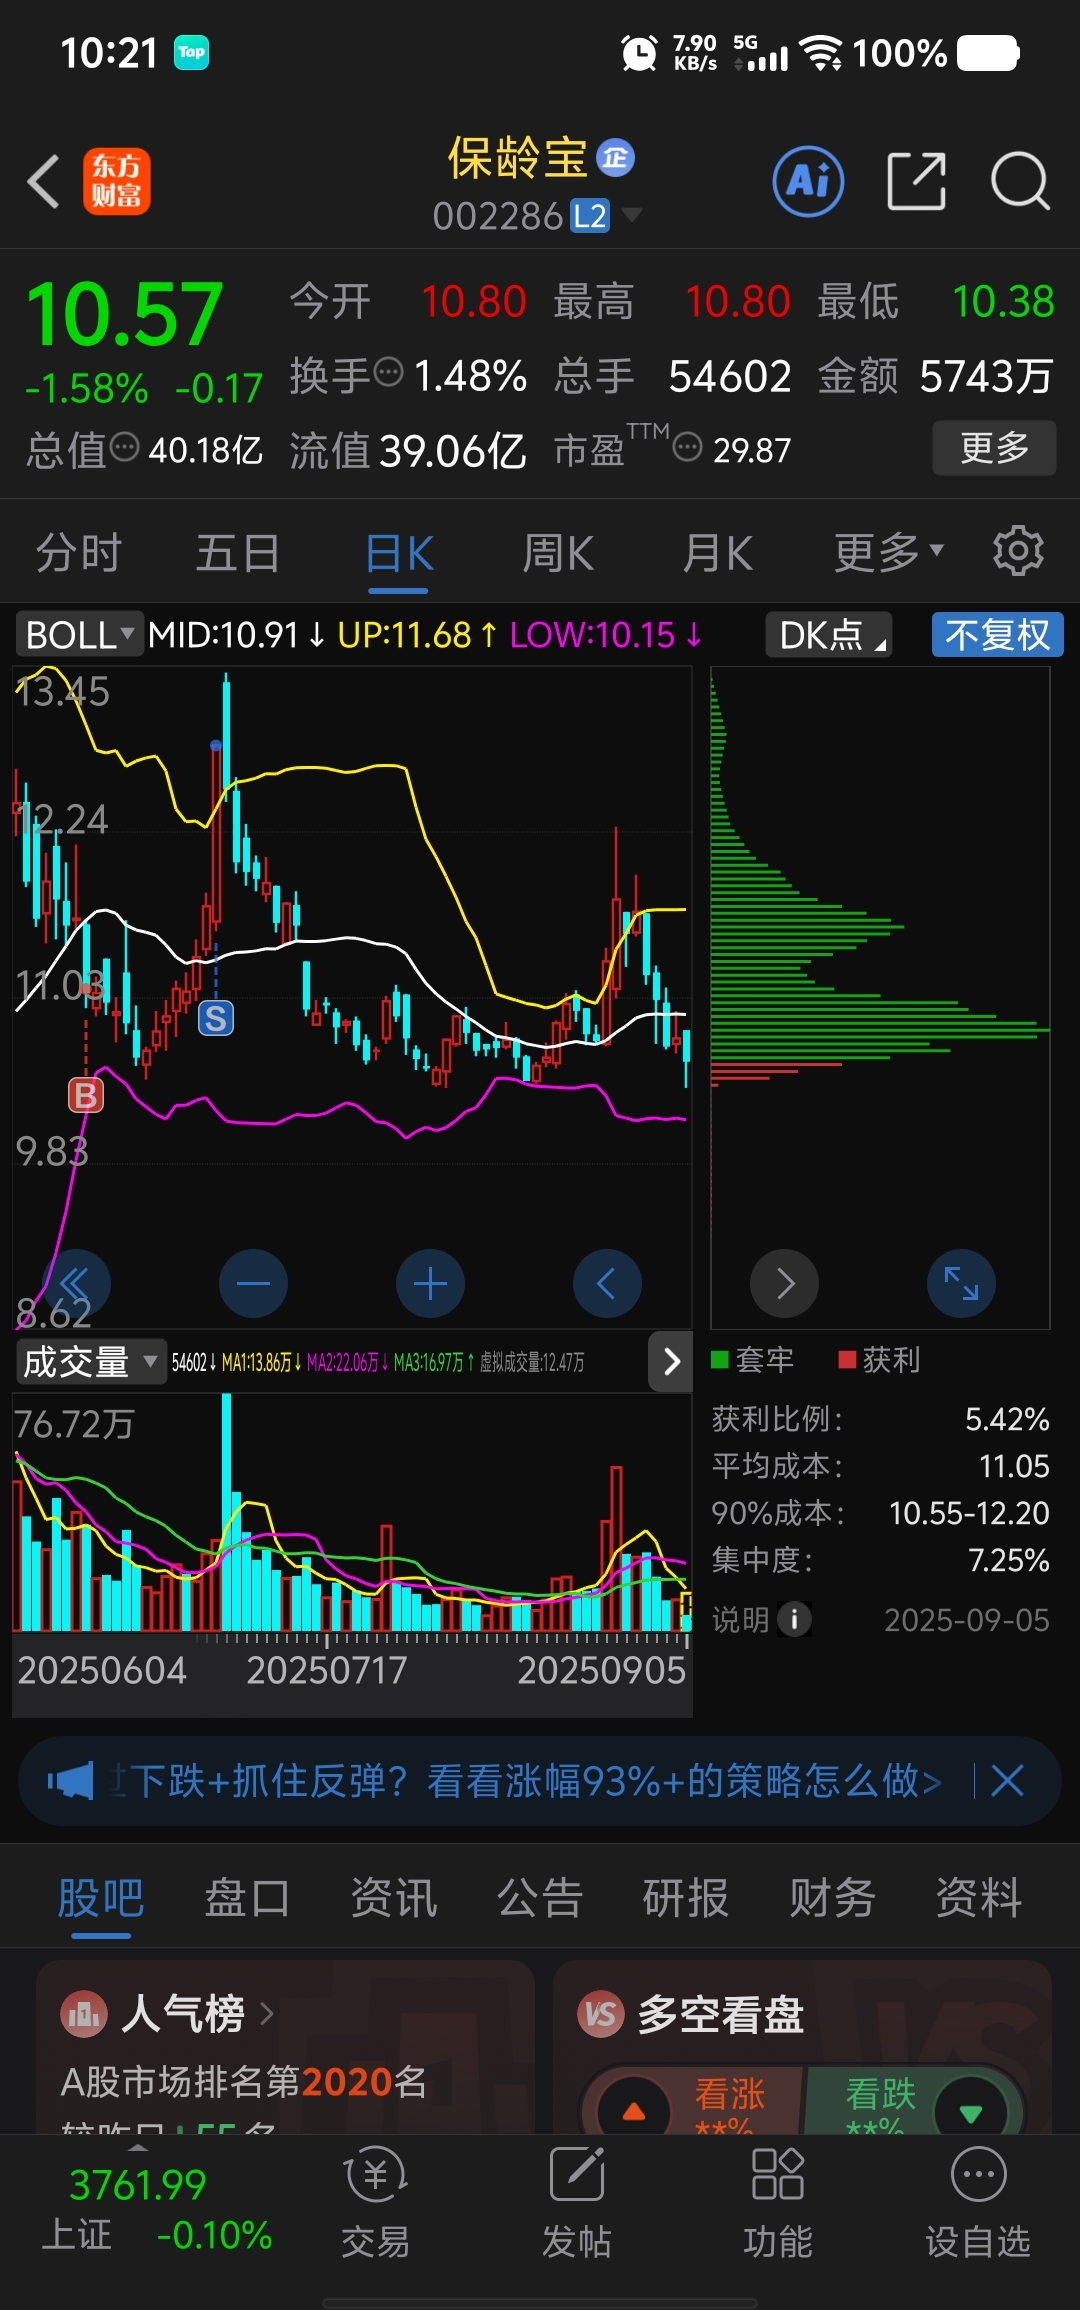Tap the current price 10.57
Screen dimensions: 1080x2310
pos(124,315)
